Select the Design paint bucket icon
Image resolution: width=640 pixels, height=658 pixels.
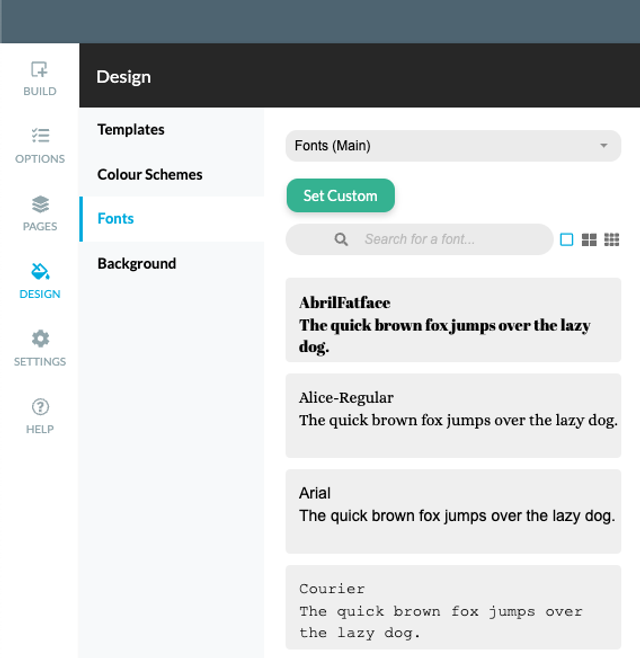40,272
